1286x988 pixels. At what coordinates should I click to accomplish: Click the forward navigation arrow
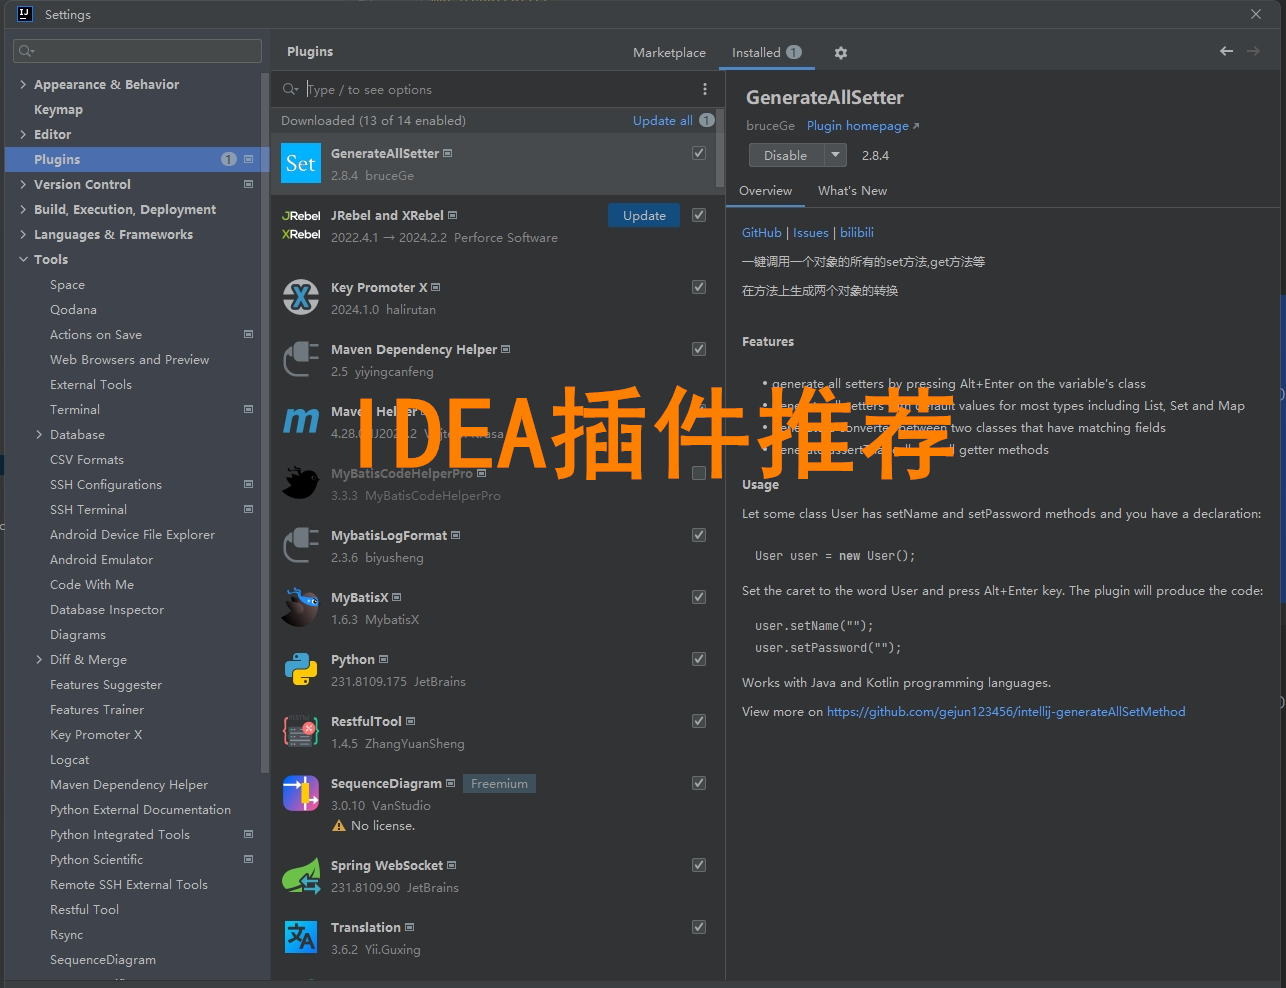tap(1253, 51)
